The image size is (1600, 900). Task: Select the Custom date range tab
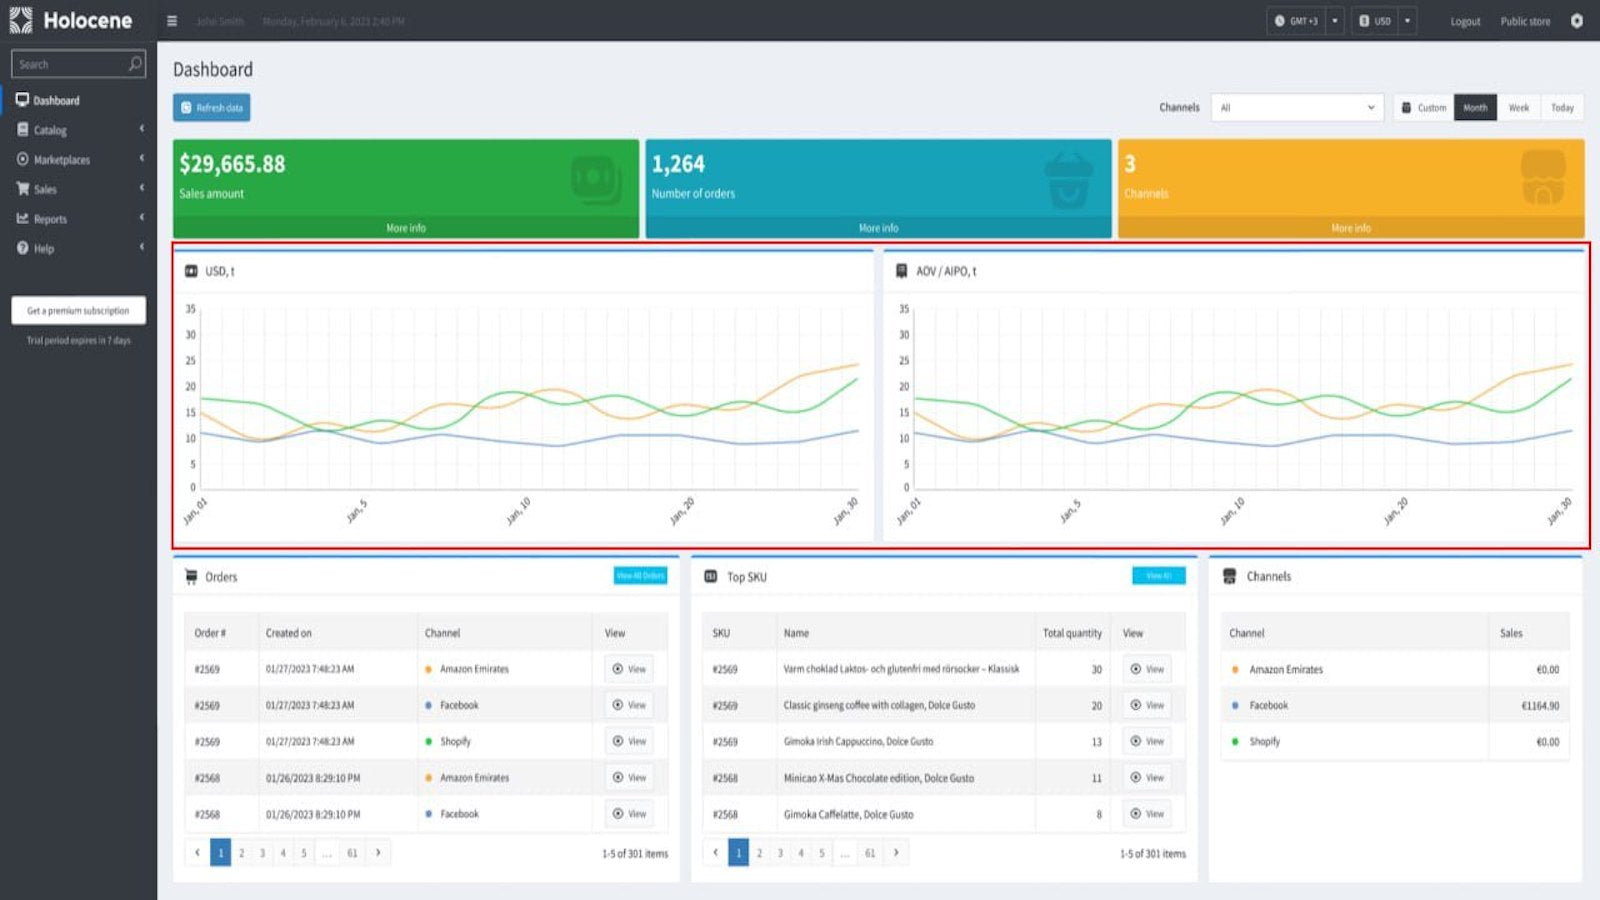pos(1424,107)
